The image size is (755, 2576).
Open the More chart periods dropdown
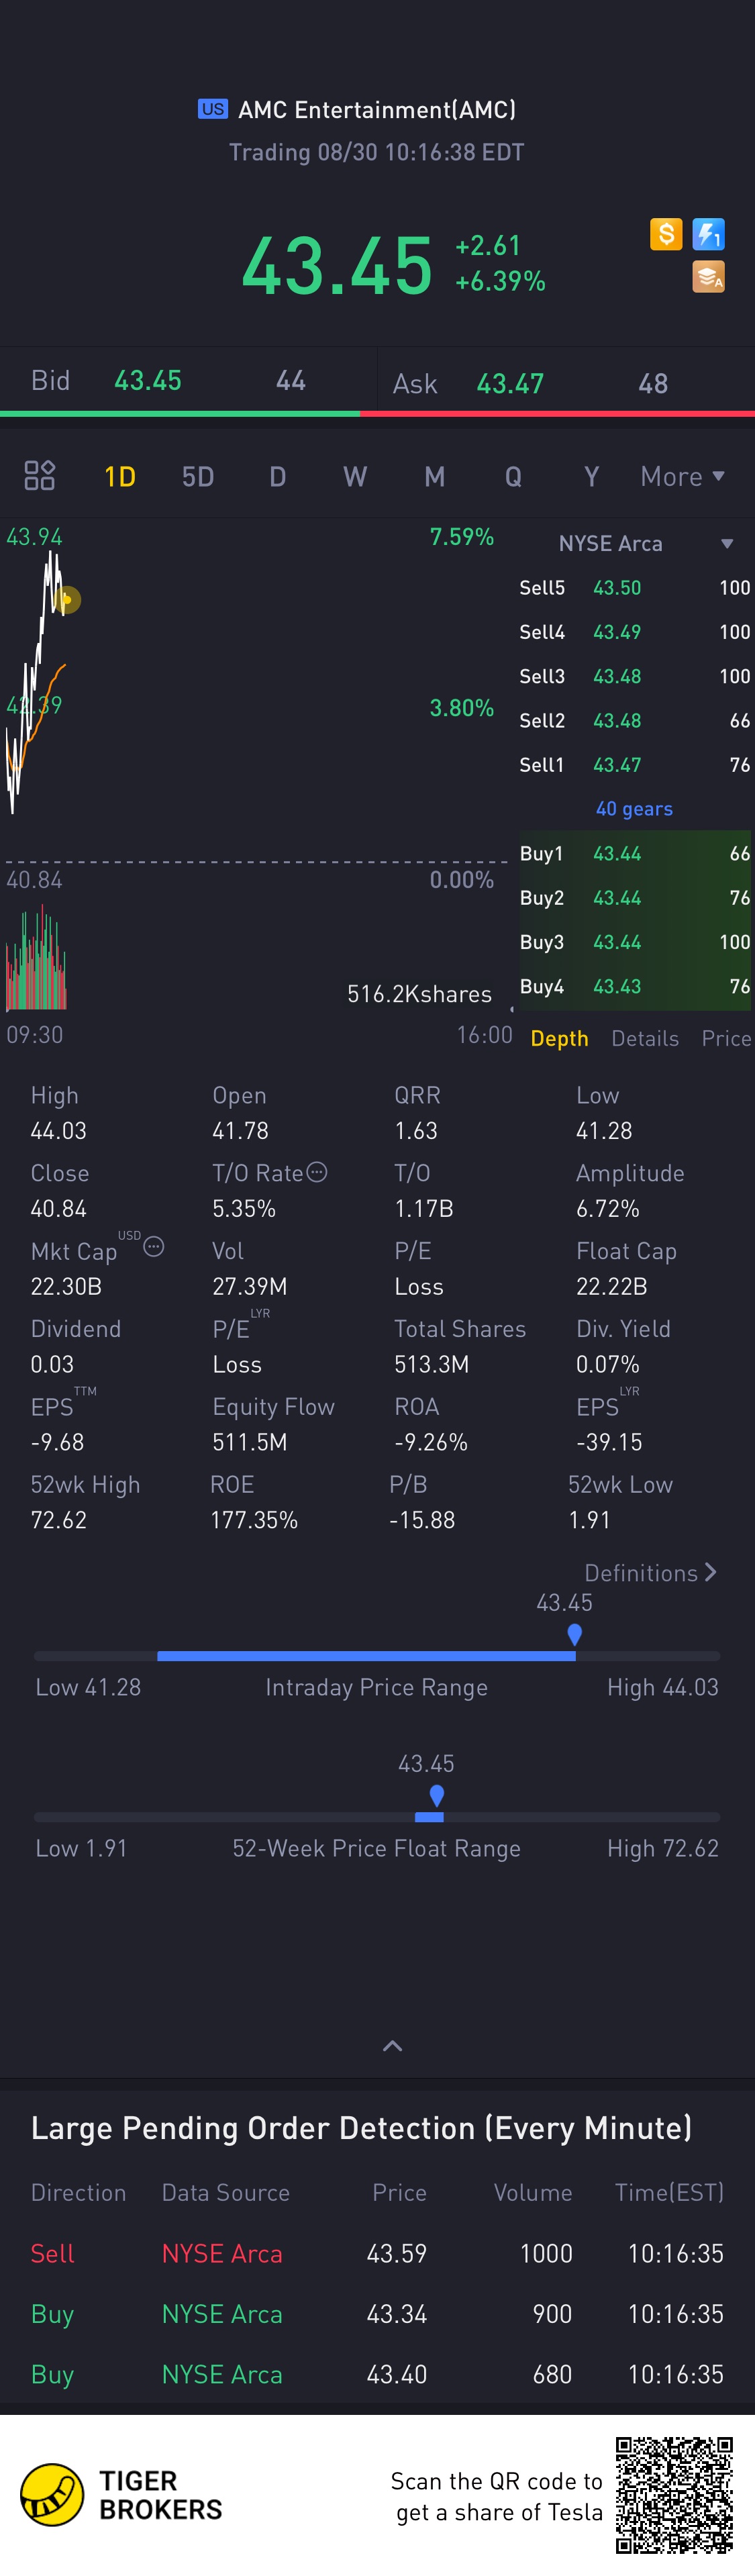point(683,477)
